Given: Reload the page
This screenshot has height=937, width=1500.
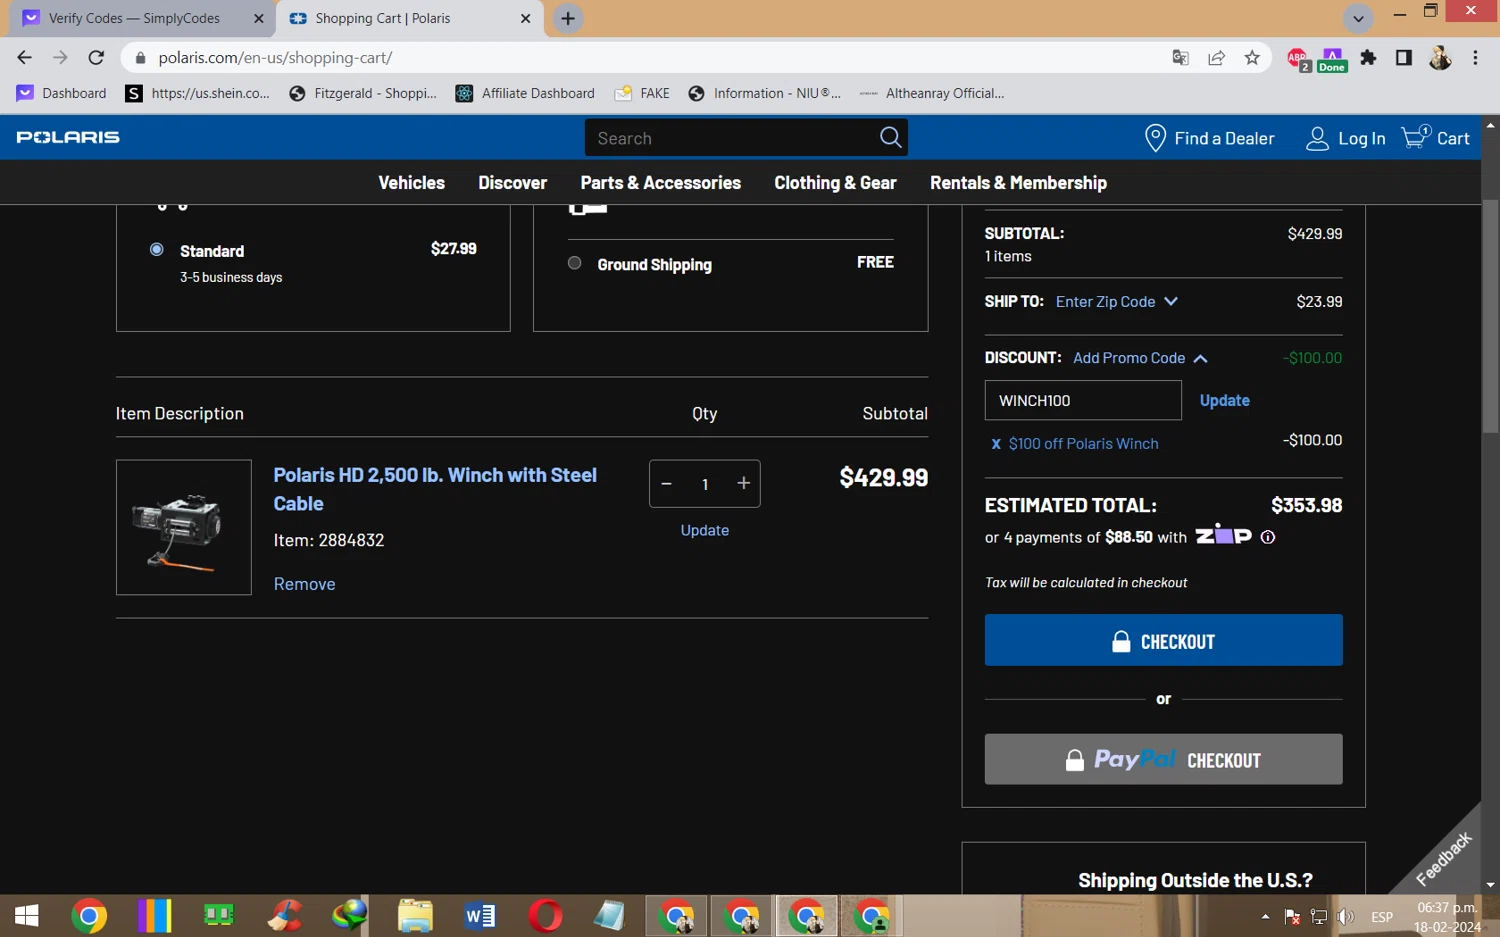Looking at the screenshot, I should (96, 57).
